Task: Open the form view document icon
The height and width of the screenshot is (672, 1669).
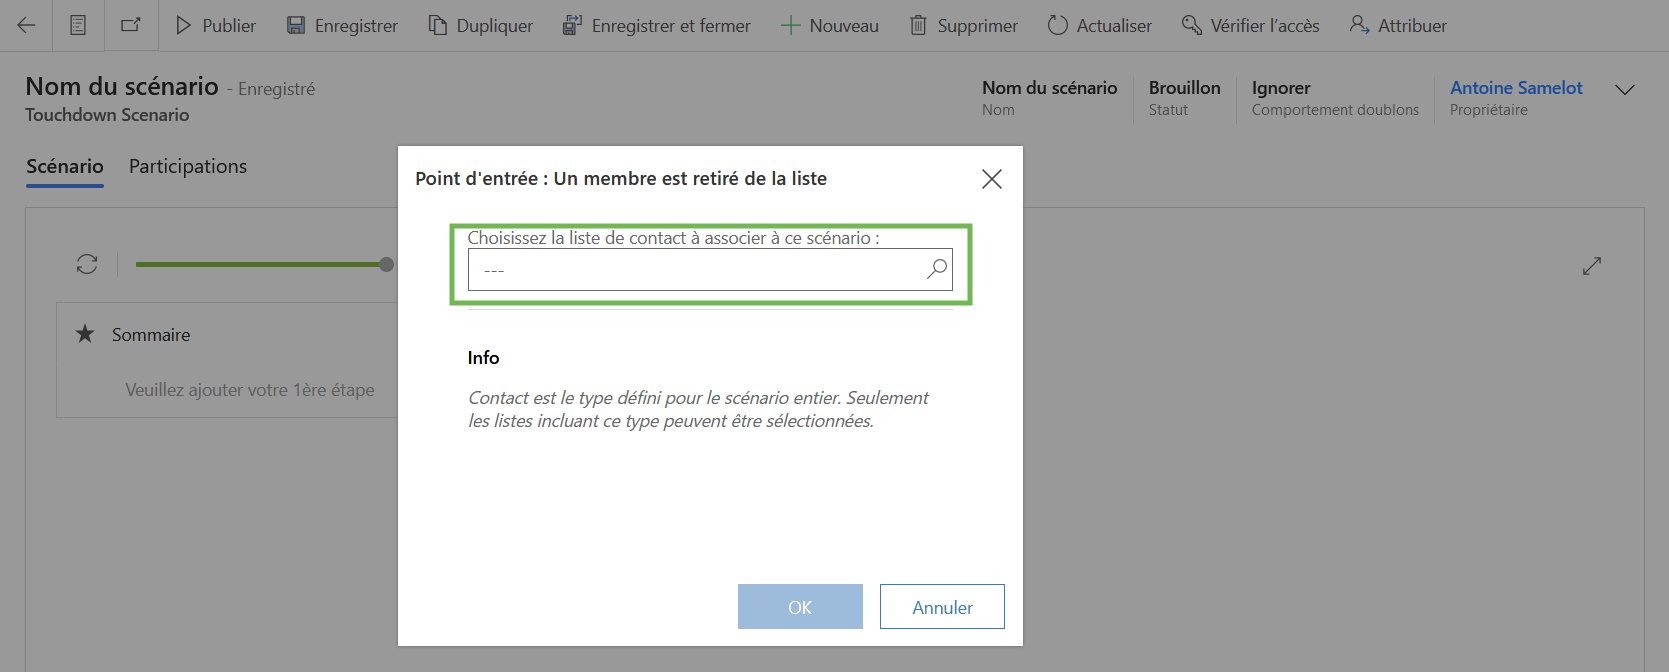Action: click(78, 26)
